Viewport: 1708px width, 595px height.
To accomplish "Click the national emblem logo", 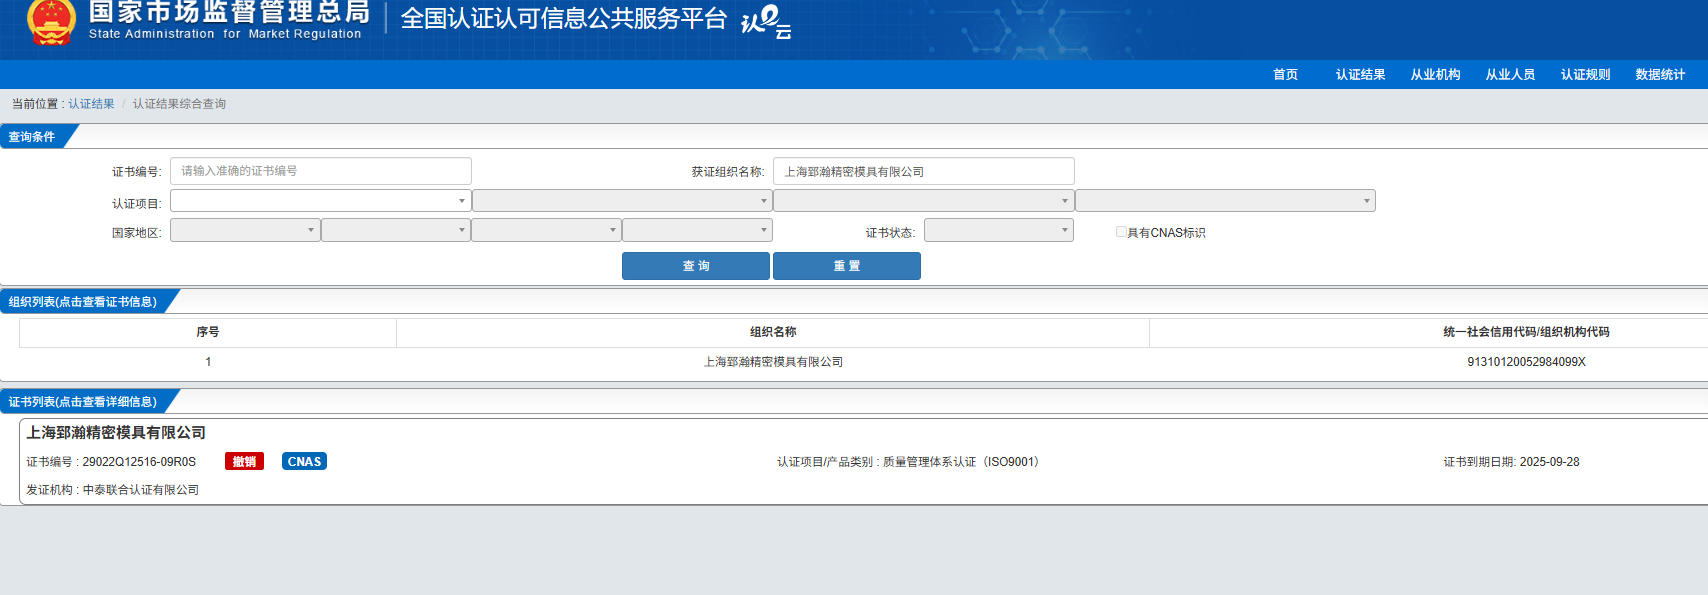I will coord(51,22).
